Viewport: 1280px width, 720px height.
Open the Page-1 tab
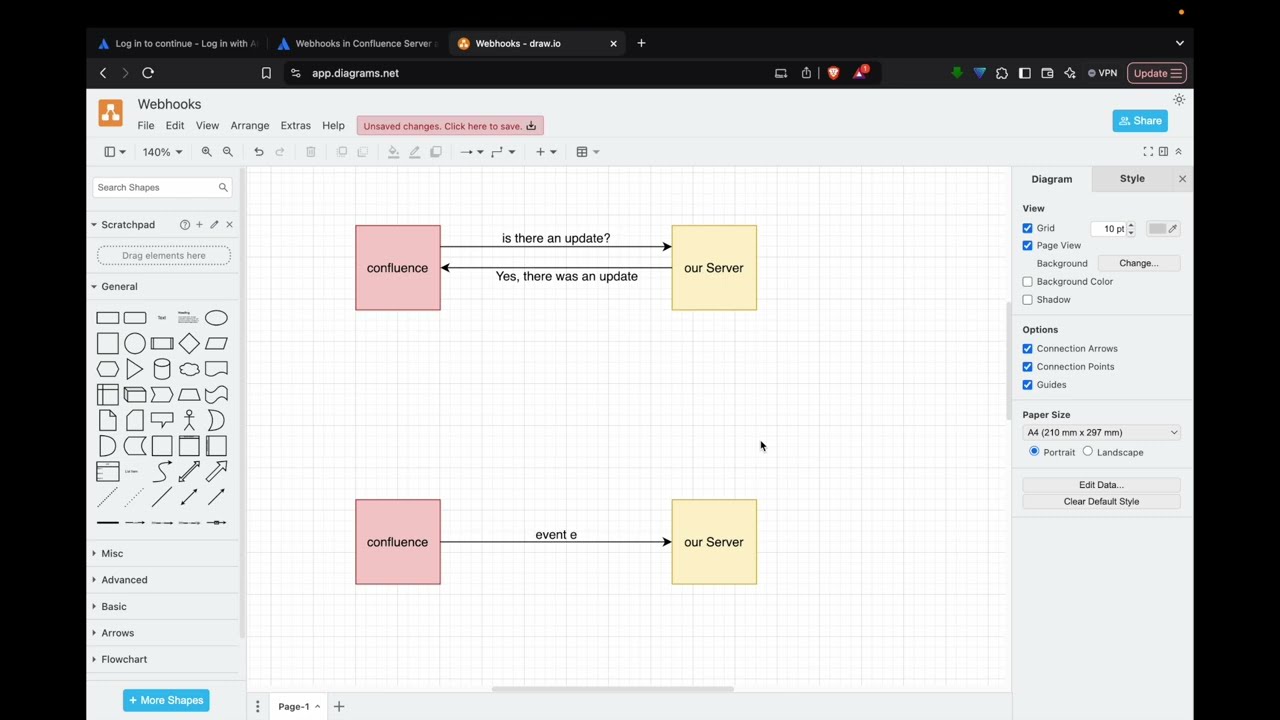(299, 707)
